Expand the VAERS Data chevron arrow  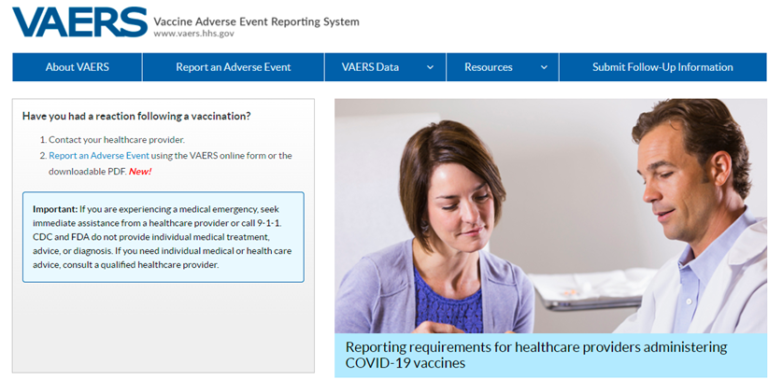(x=430, y=68)
